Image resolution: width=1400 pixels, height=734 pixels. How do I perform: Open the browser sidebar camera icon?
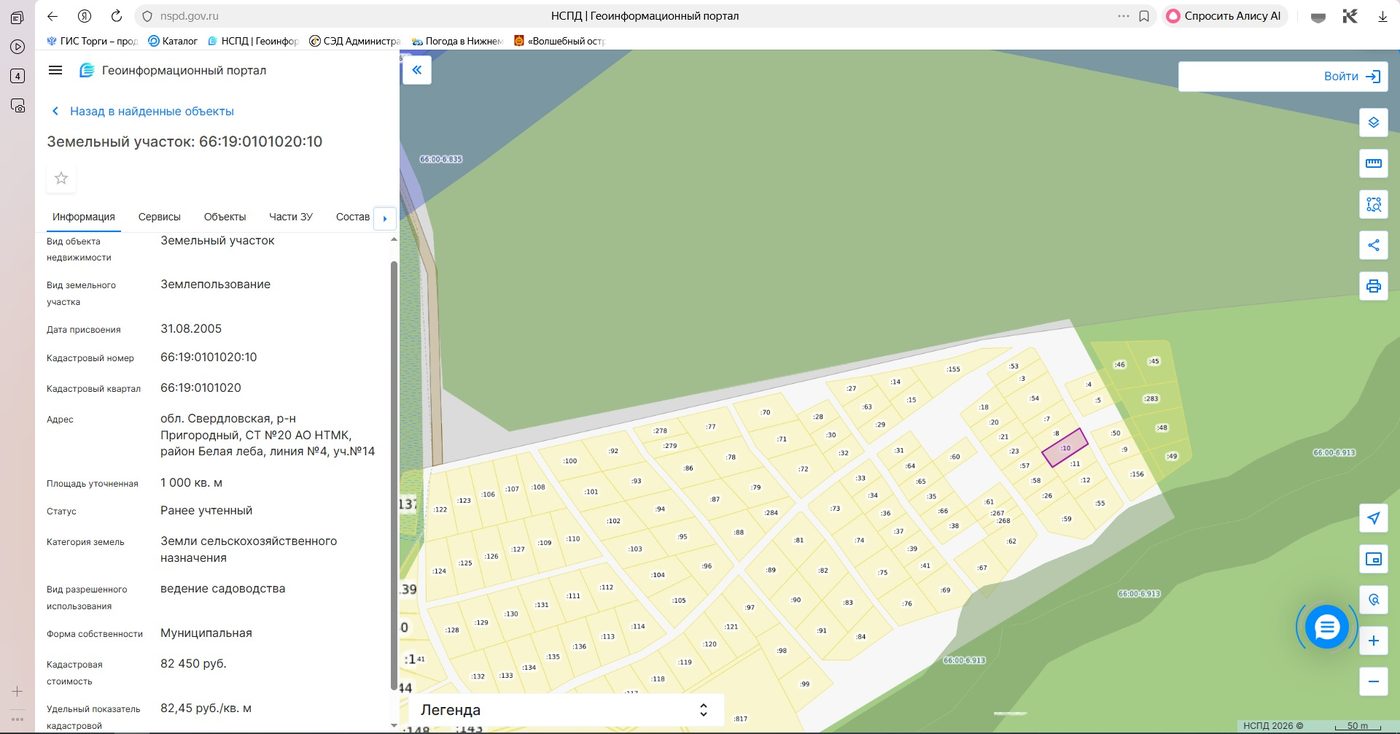pyautogui.click(x=17, y=105)
